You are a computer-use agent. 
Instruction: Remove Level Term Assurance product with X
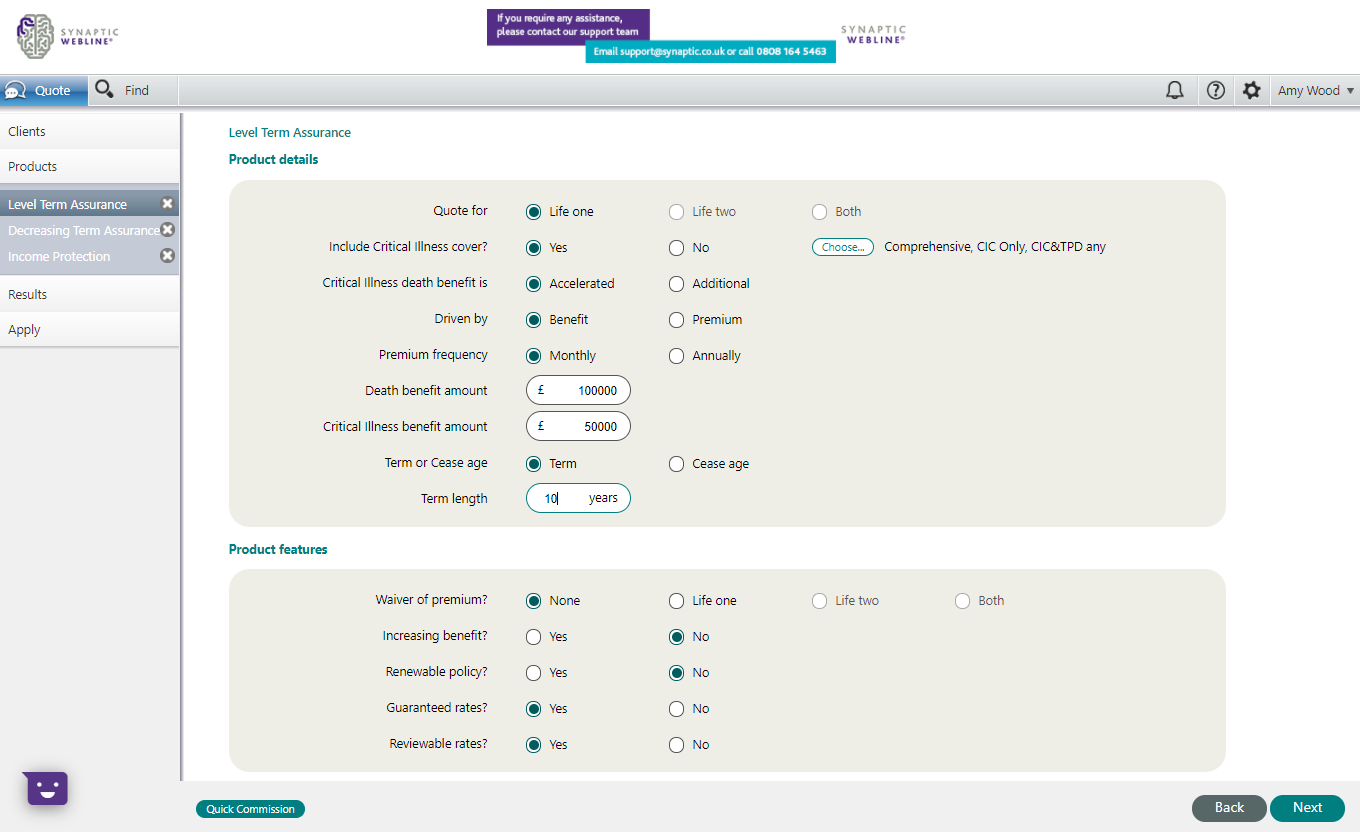click(x=168, y=204)
